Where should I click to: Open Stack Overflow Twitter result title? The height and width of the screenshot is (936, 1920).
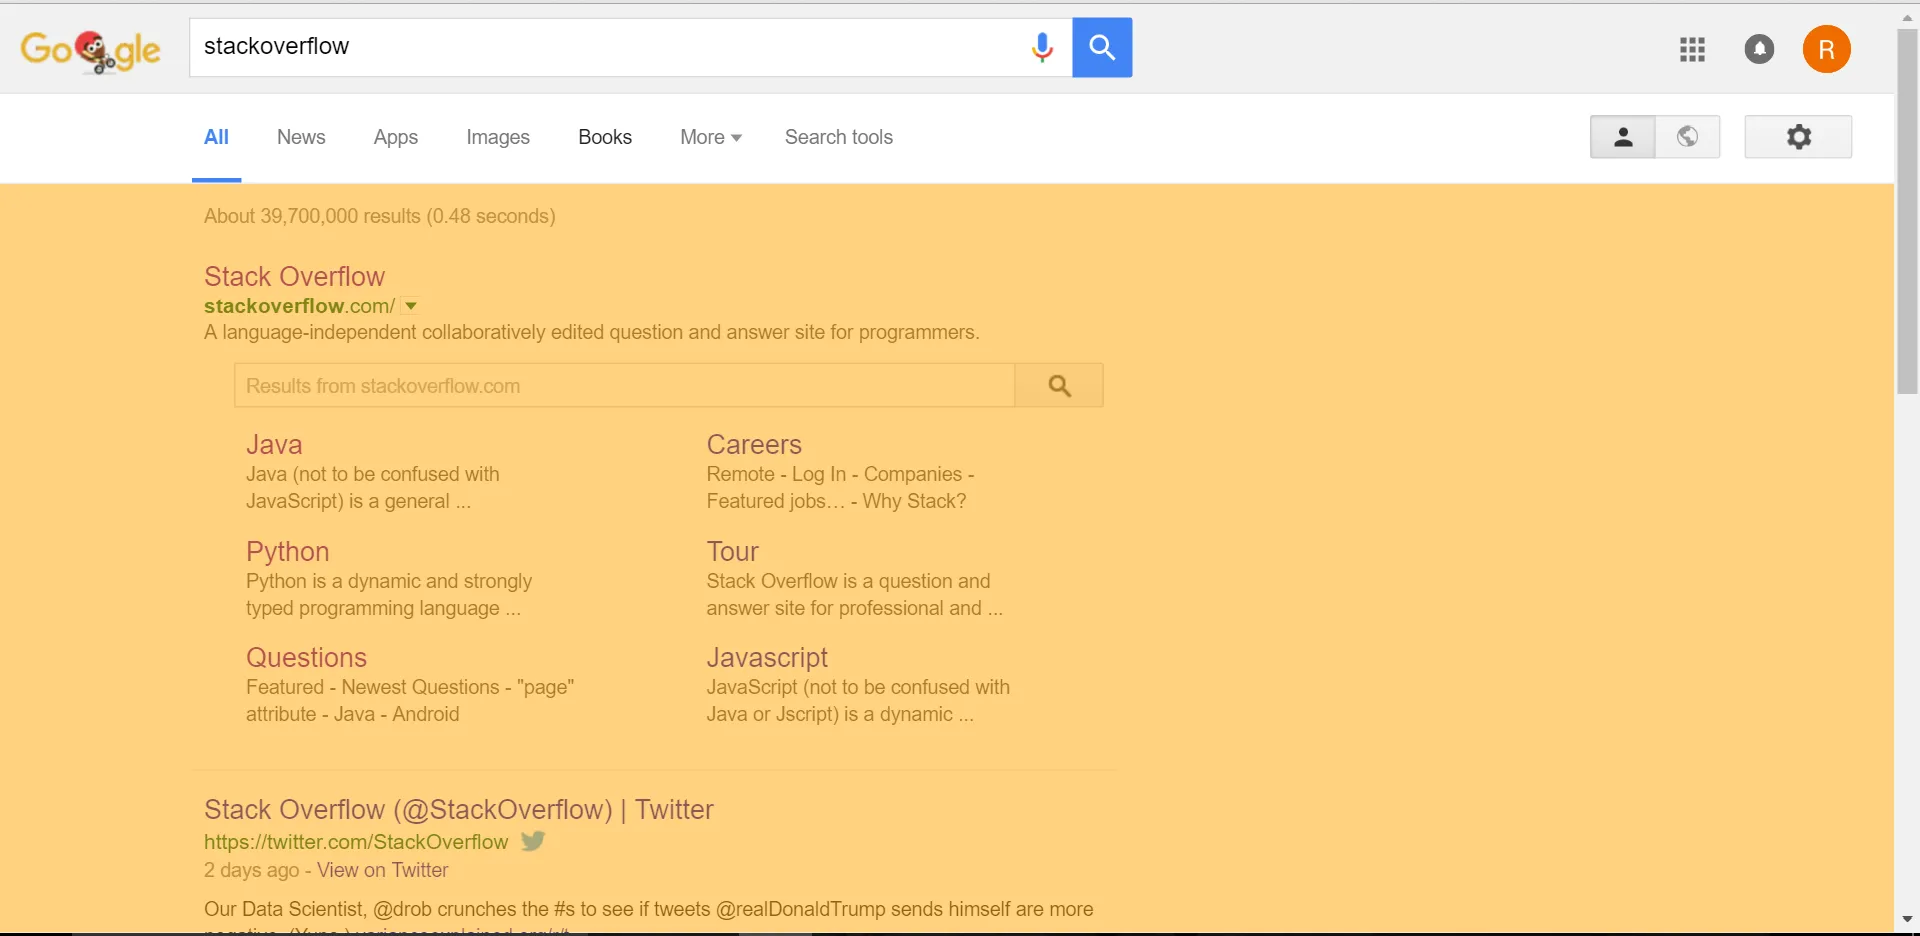[459, 810]
